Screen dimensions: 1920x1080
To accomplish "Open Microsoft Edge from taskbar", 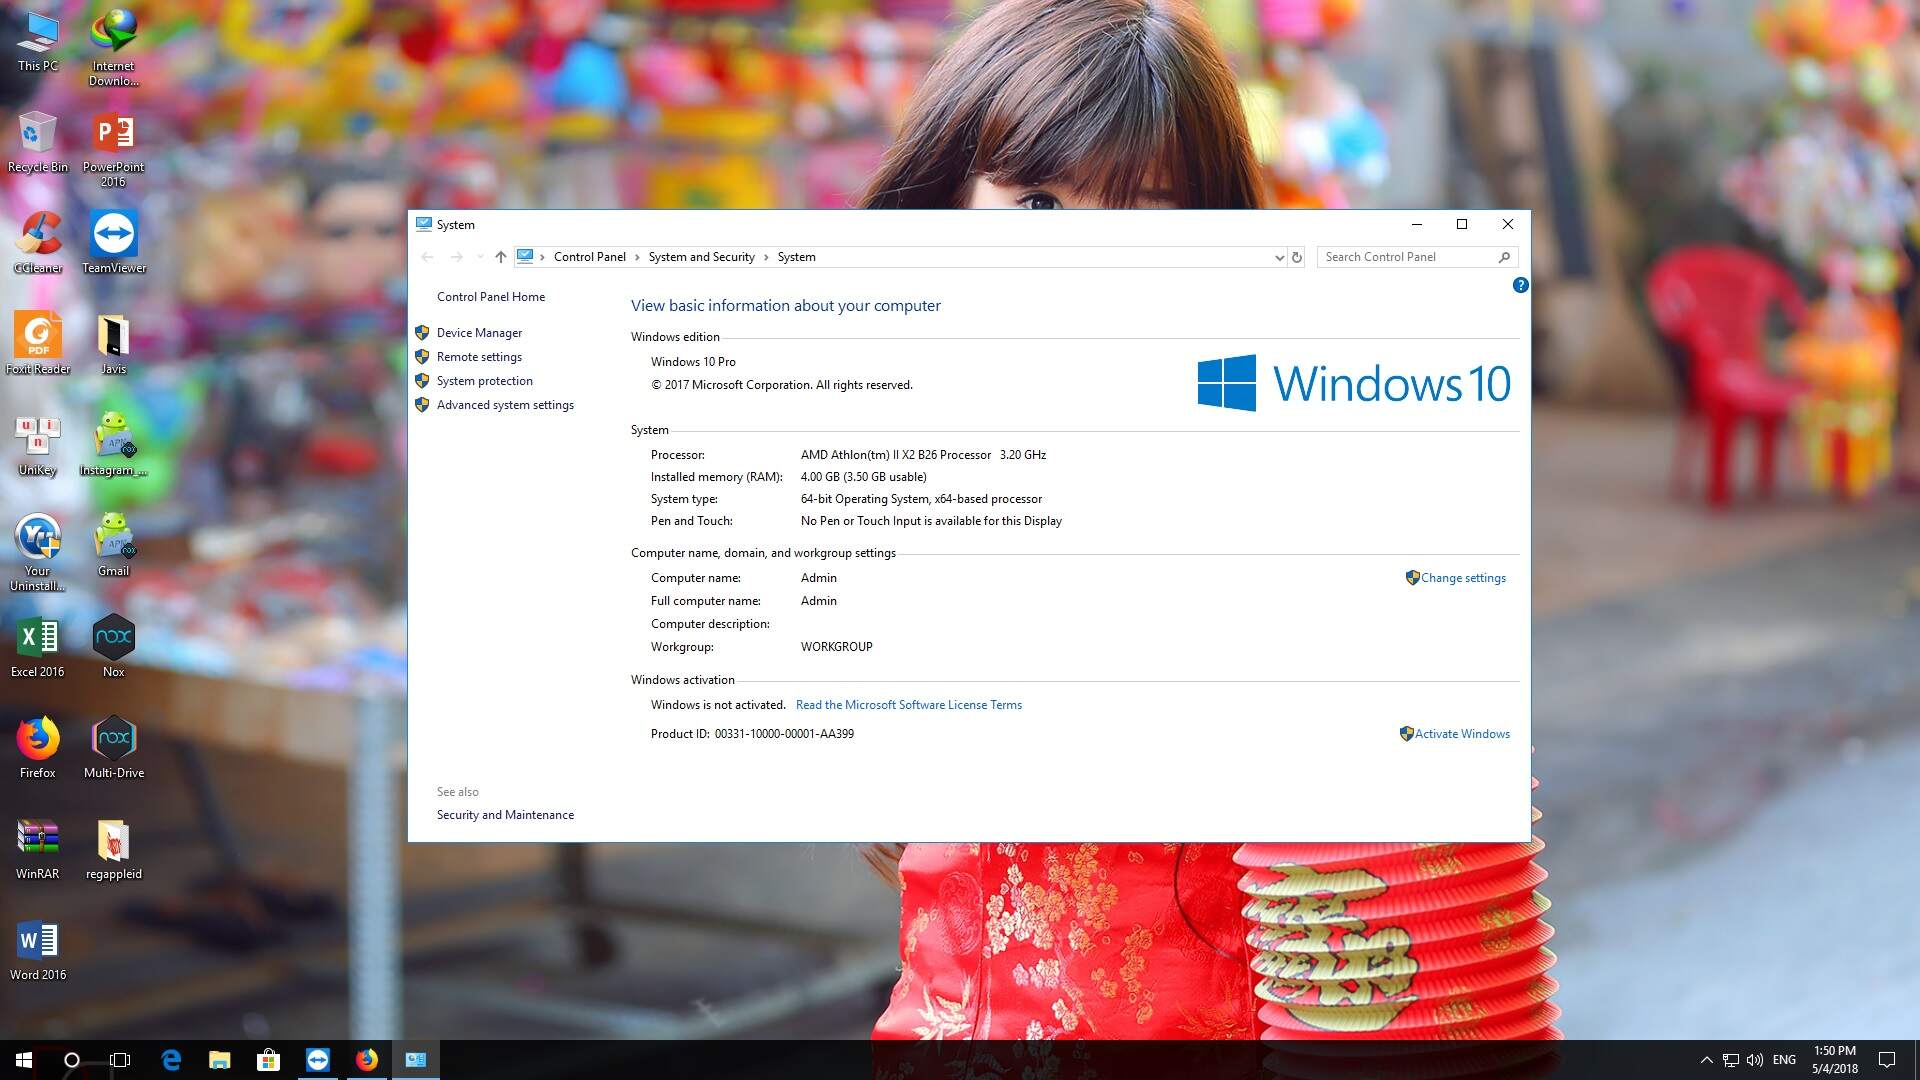I will pos(171,1060).
